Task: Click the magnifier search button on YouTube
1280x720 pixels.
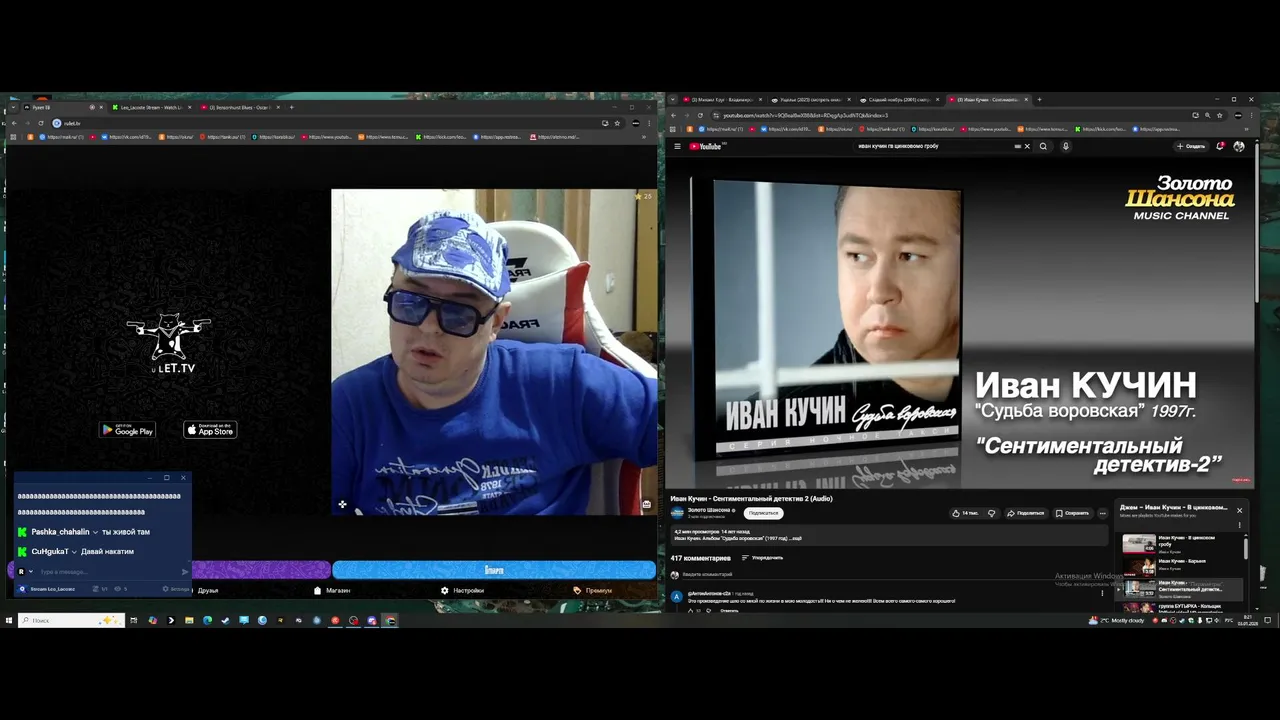Action: 1043,146
